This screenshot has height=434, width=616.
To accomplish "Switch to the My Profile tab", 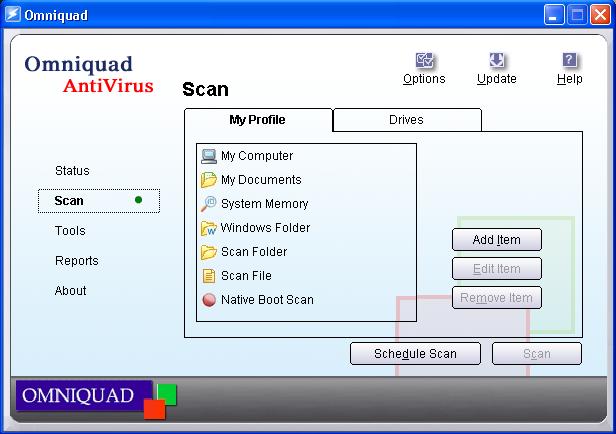I will click(x=258, y=120).
